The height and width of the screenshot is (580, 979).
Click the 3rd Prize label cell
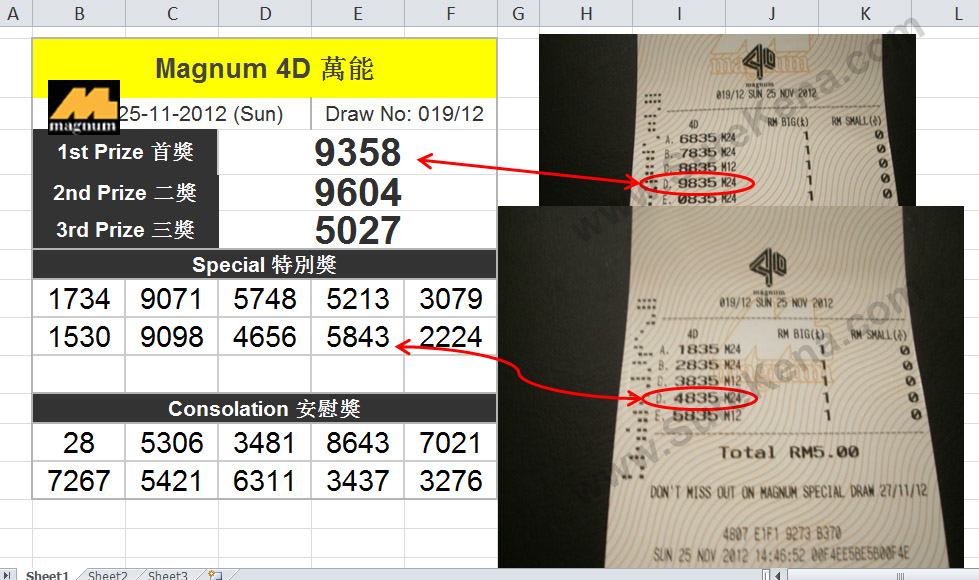click(125, 230)
